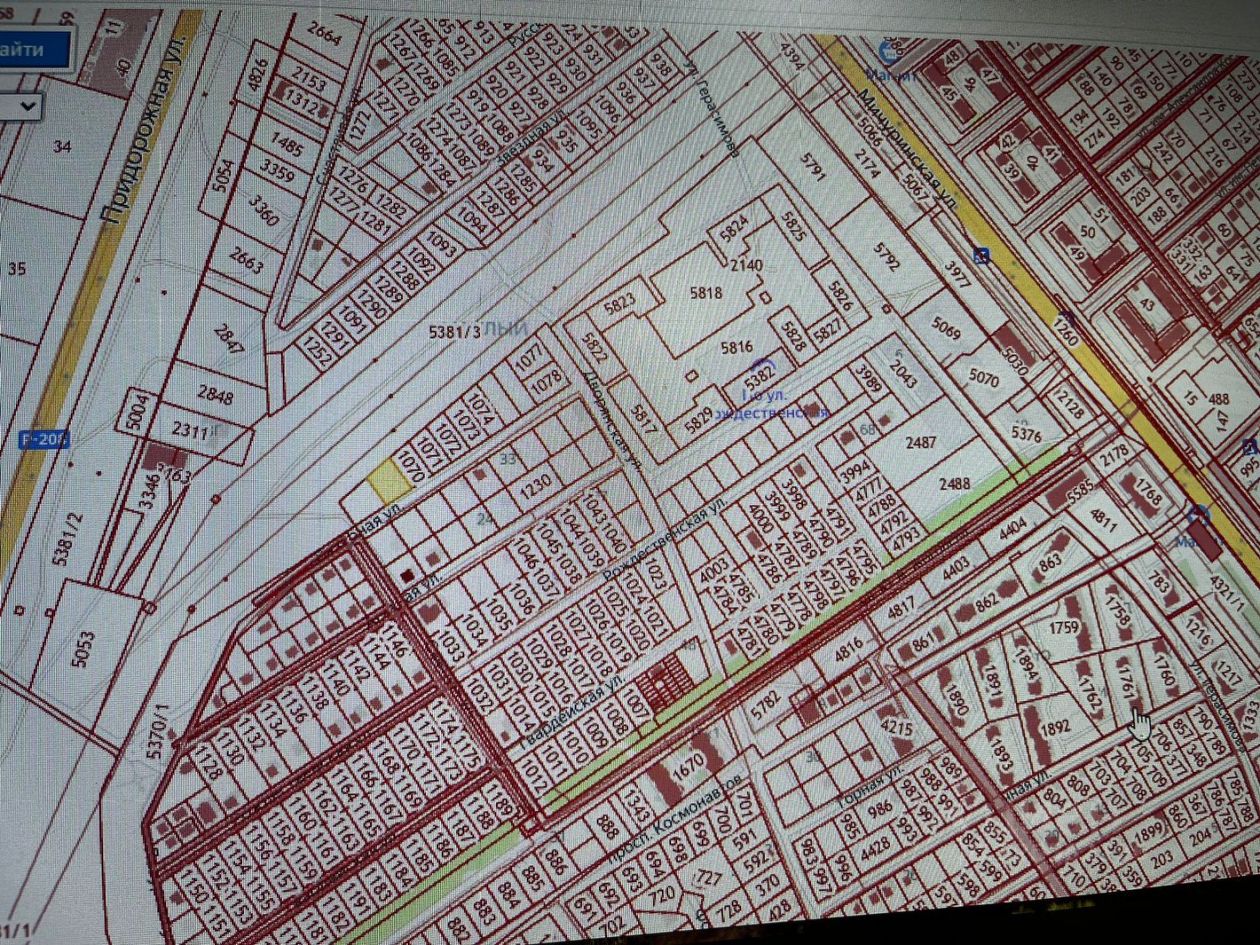Click the blue marker icon near parcel 5382

coord(766,365)
